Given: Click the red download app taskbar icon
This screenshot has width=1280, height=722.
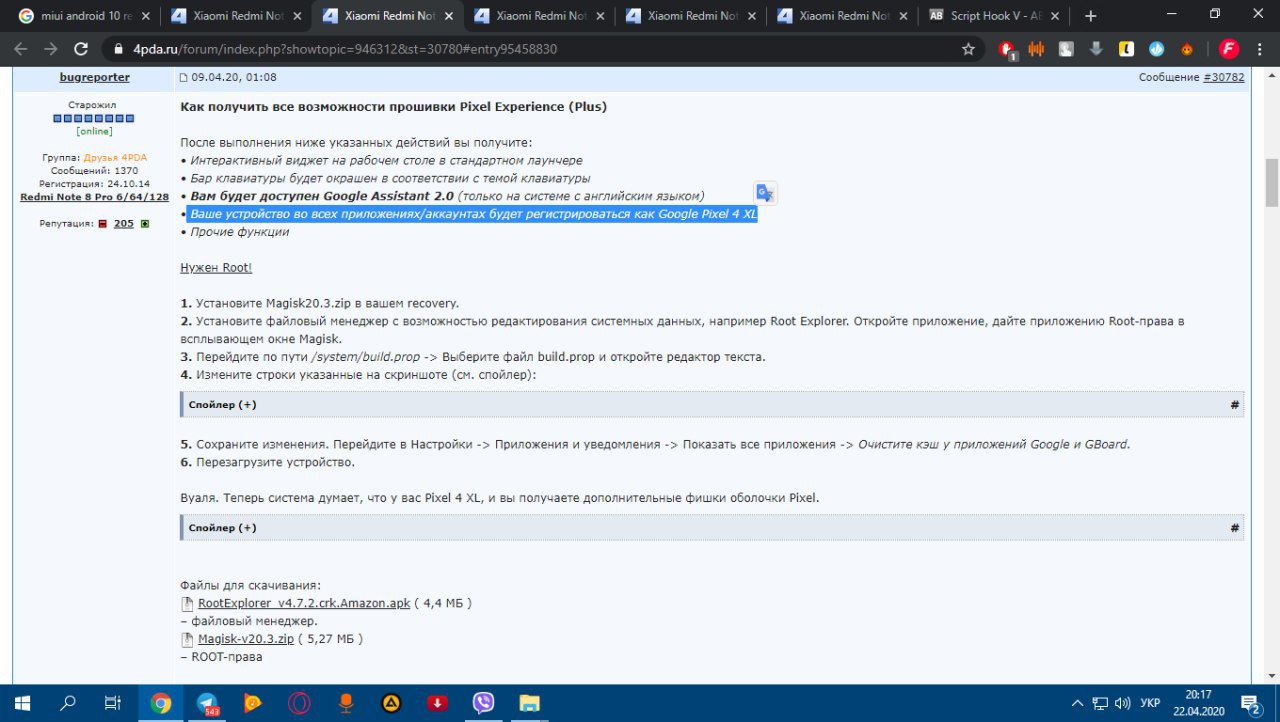Looking at the screenshot, I should 437,703.
